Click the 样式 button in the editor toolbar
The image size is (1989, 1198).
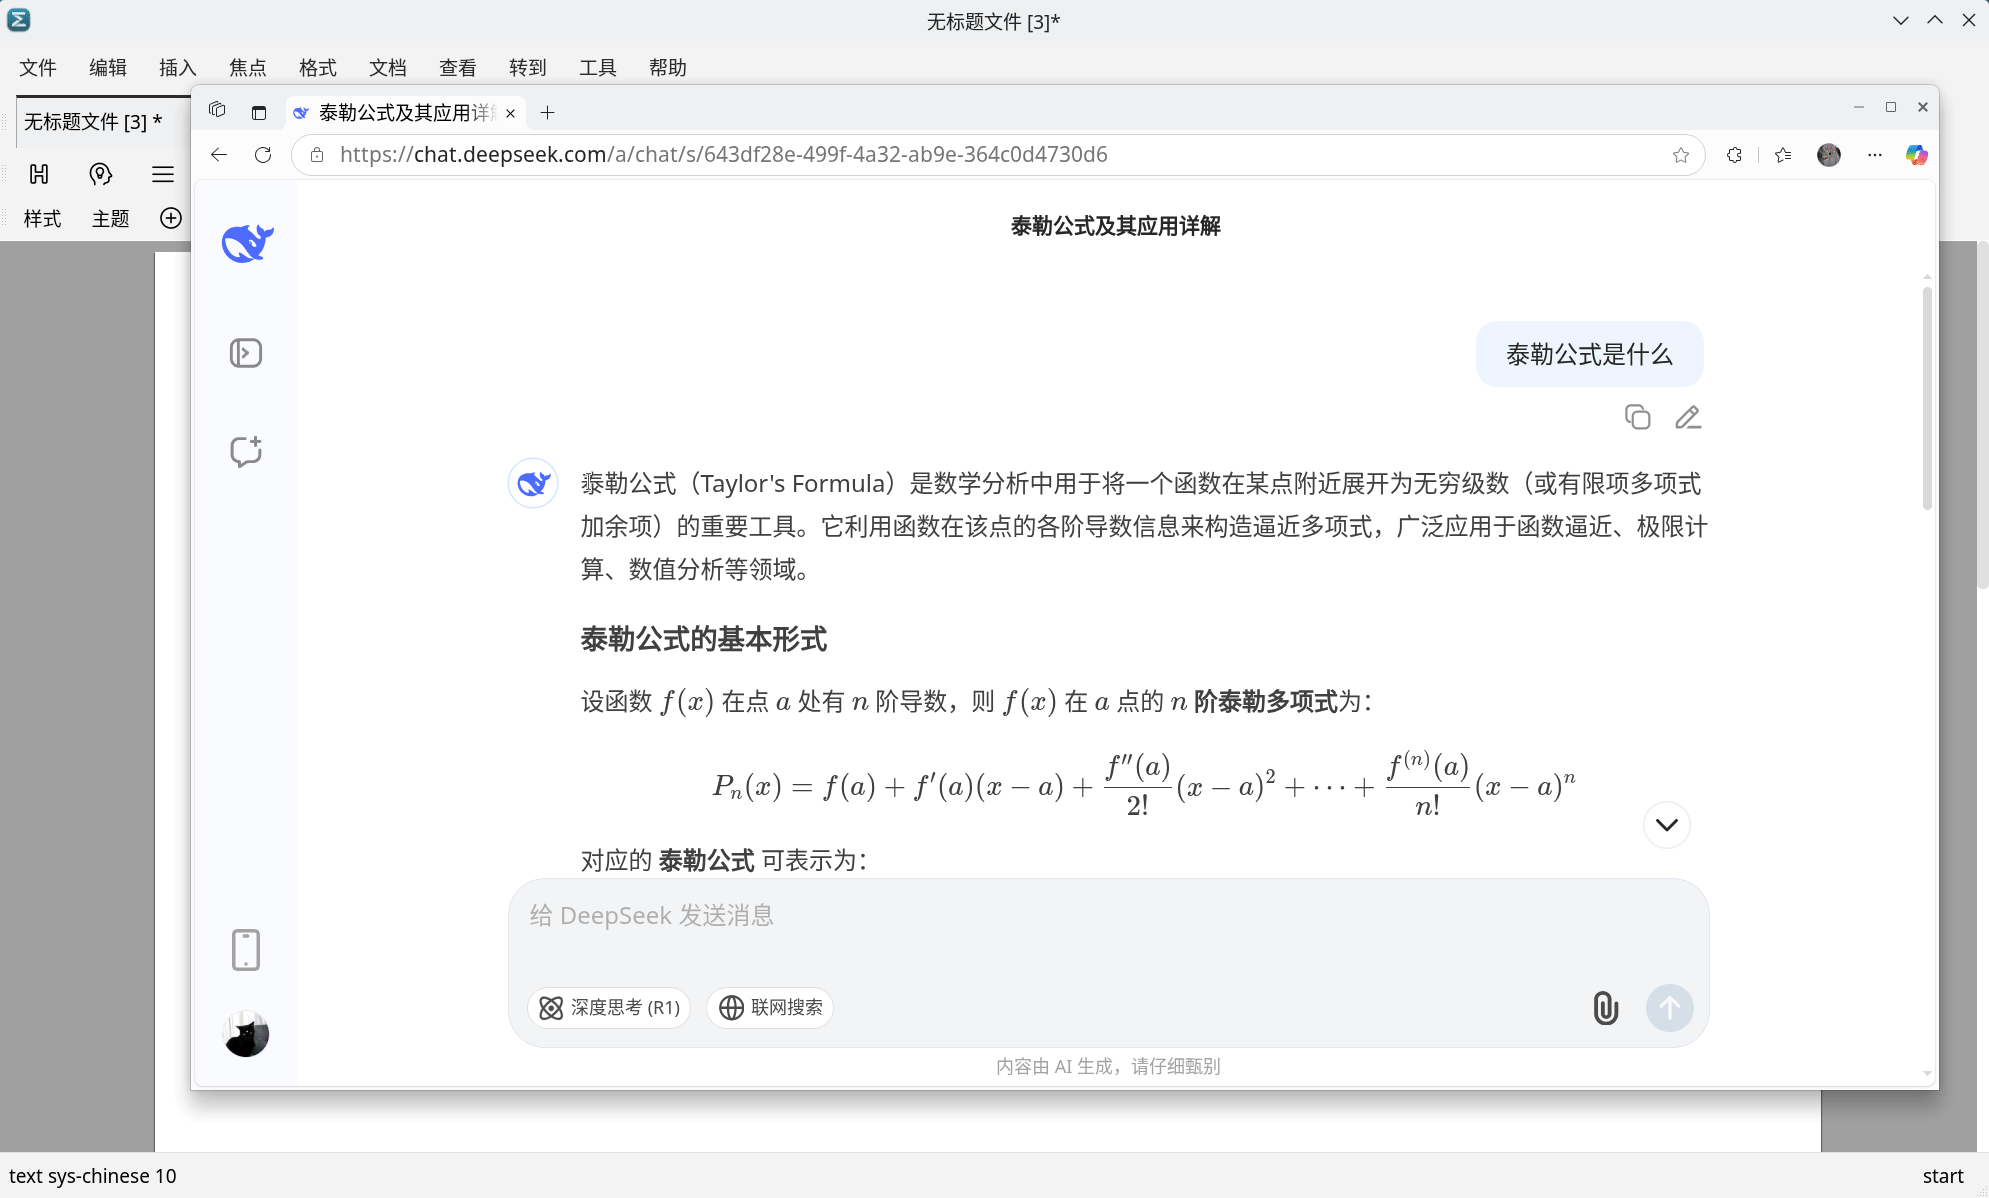(42, 218)
